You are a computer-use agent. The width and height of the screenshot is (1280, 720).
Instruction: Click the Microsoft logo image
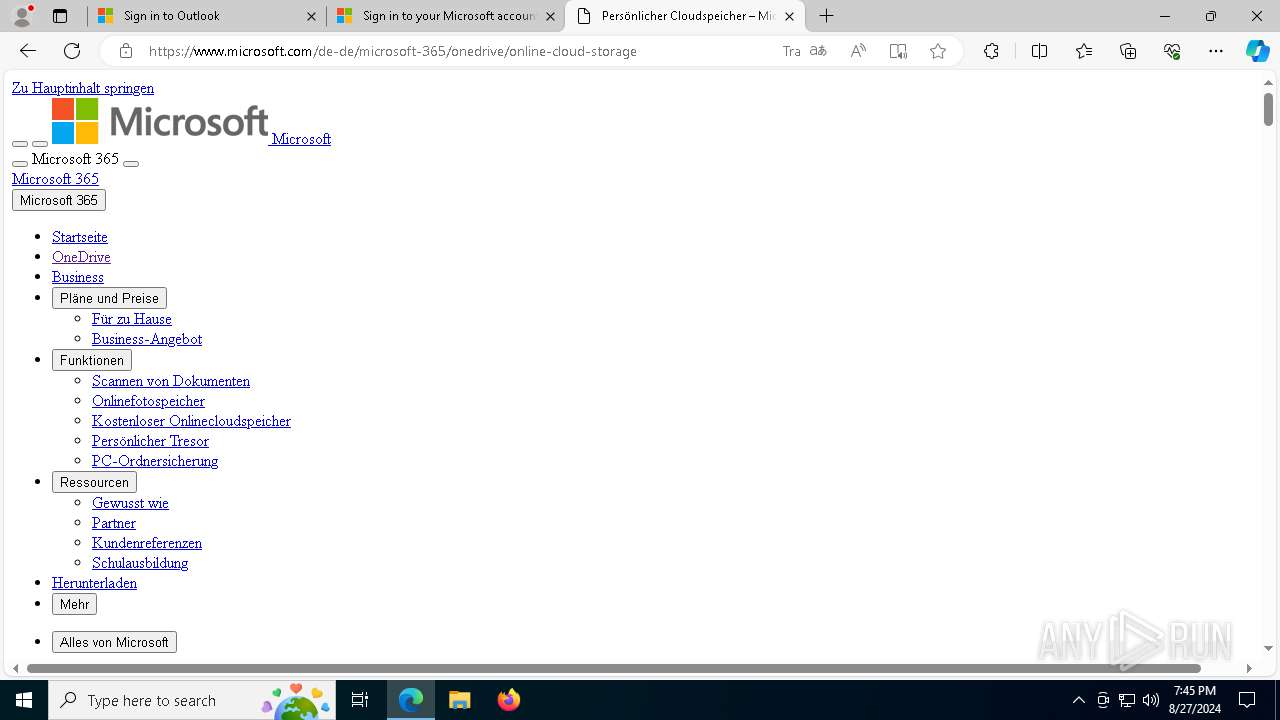160,121
